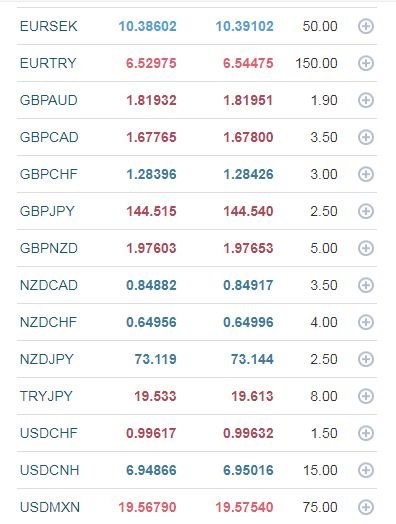The width and height of the screenshot is (396, 524).
Task: Click the plus icon for EURSEK
Action: pyautogui.click(x=366, y=26)
